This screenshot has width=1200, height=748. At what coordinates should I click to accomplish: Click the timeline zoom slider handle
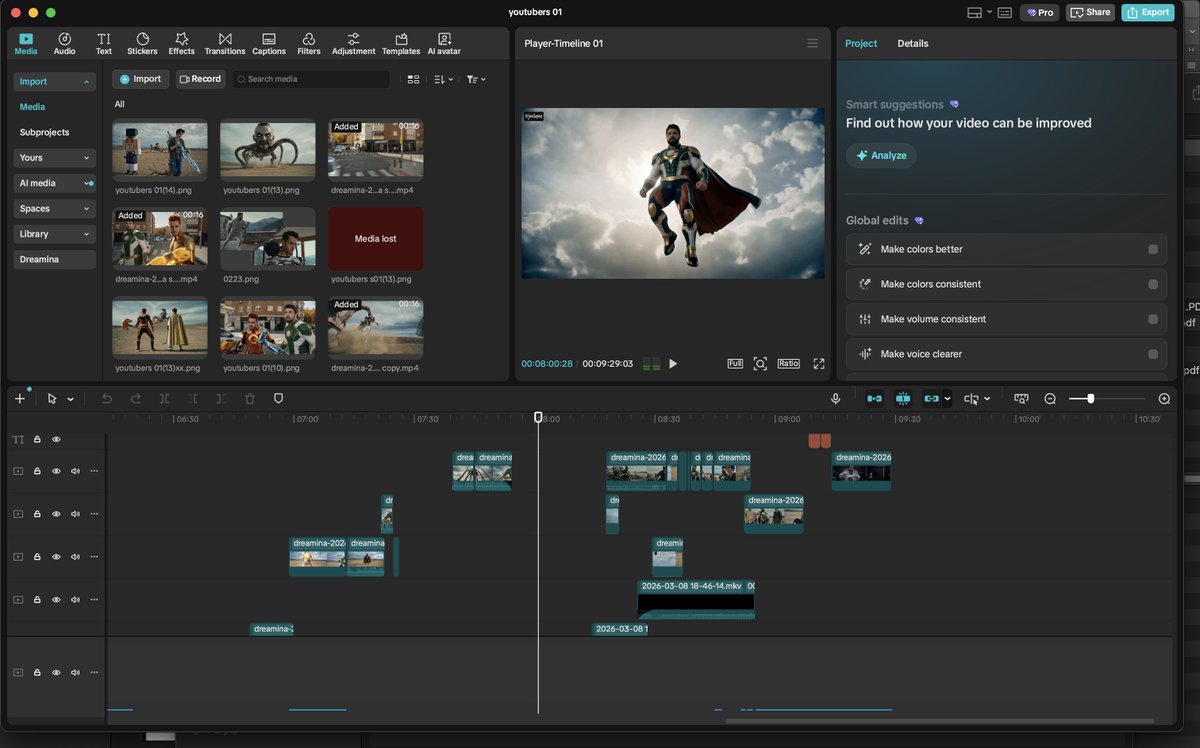[1090, 398]
